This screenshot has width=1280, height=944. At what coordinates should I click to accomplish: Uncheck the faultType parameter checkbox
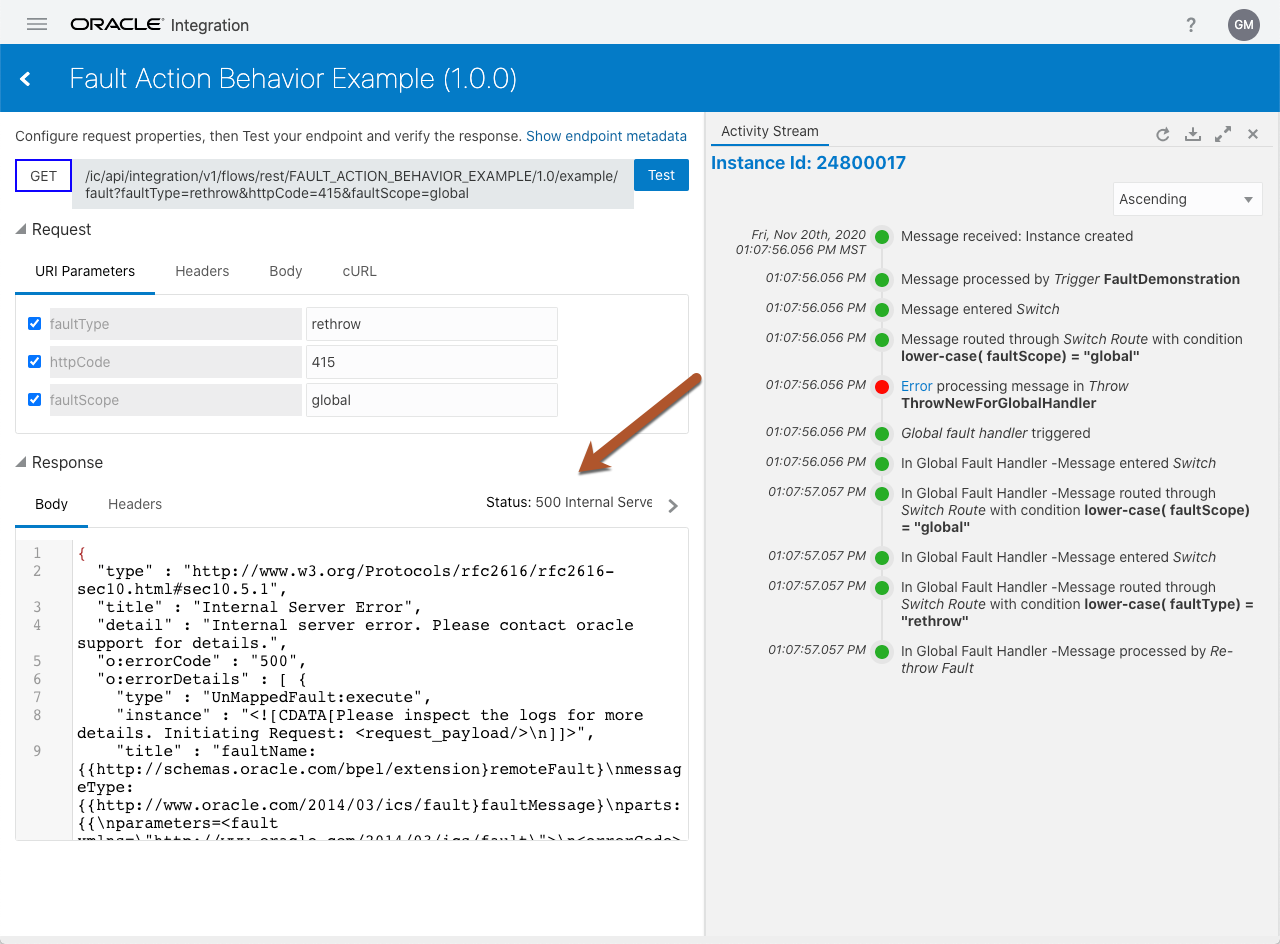pos(35,324)
